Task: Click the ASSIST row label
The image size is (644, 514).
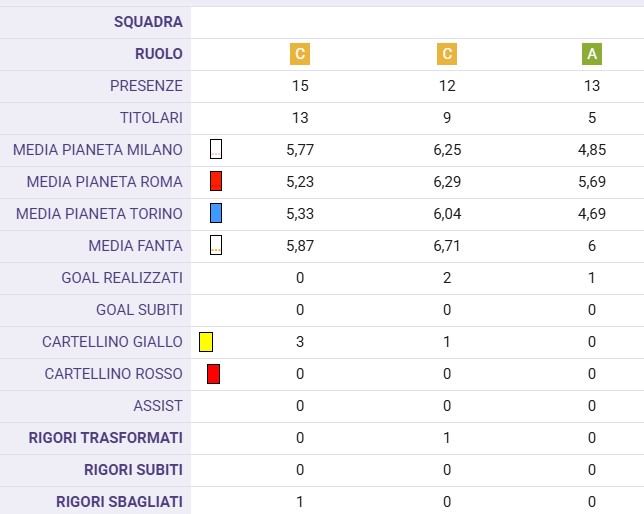Action: click(158, 406)
